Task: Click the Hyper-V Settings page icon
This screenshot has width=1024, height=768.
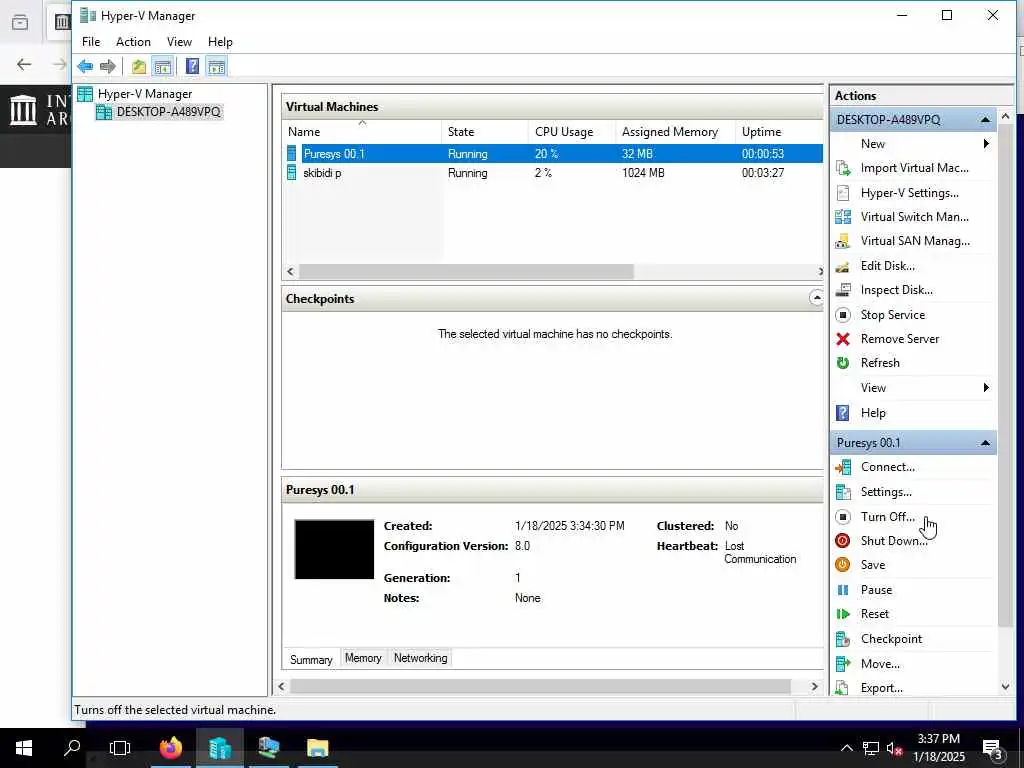Action: [x=843, y=193]
